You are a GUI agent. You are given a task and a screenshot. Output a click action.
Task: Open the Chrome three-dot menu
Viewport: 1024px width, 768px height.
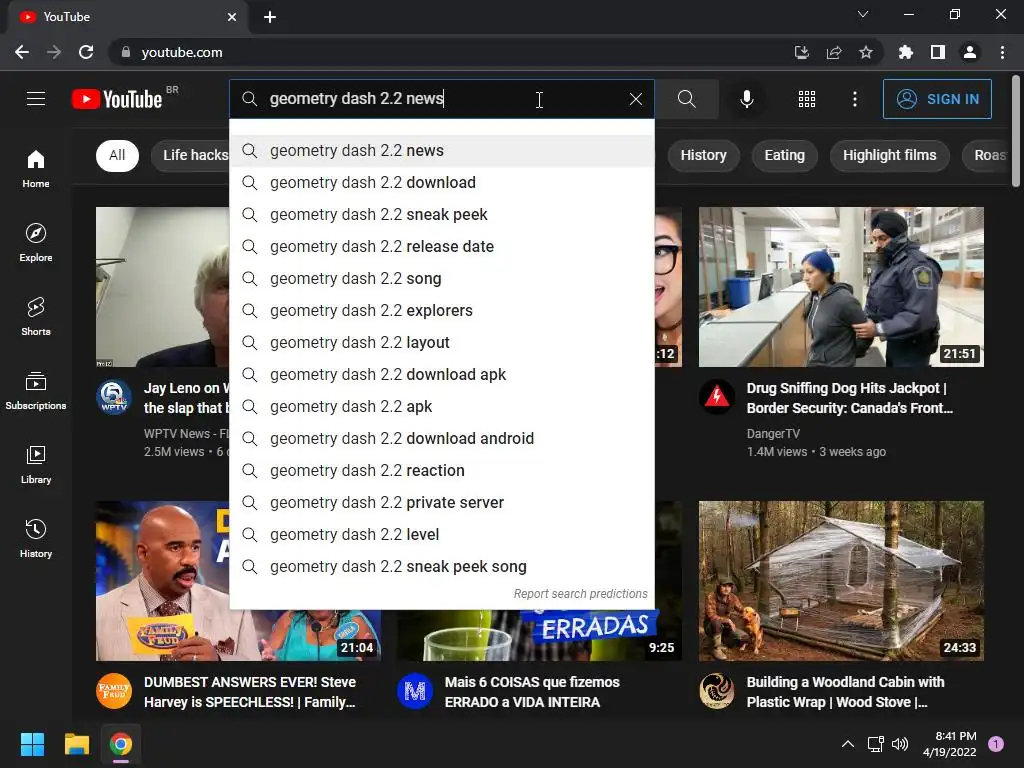pos(1002,52)
